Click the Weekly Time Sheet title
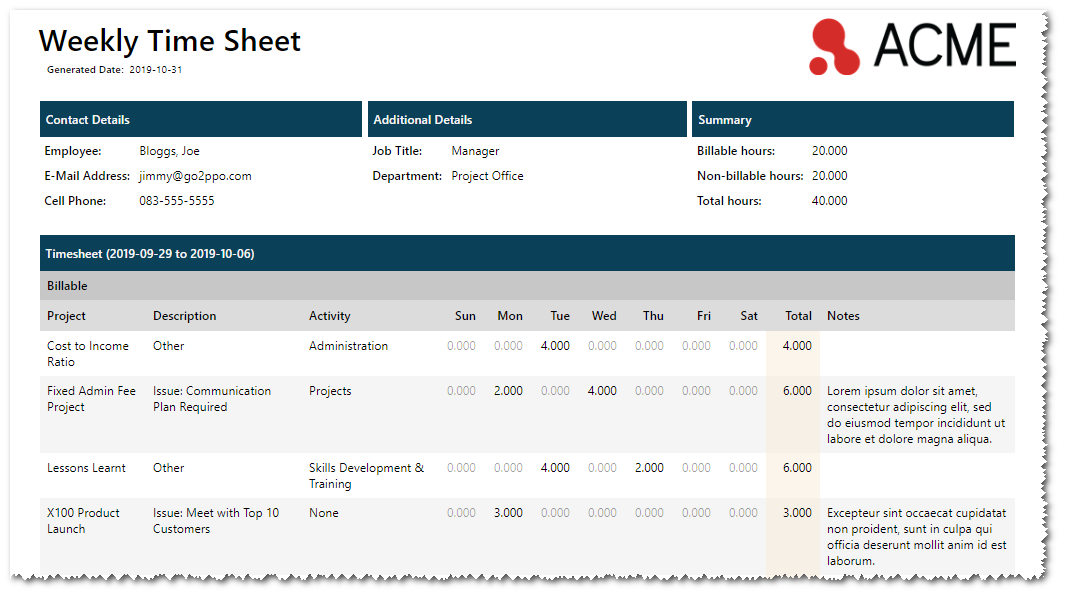This screenshot has height=597, width=1065. [169, 41]
